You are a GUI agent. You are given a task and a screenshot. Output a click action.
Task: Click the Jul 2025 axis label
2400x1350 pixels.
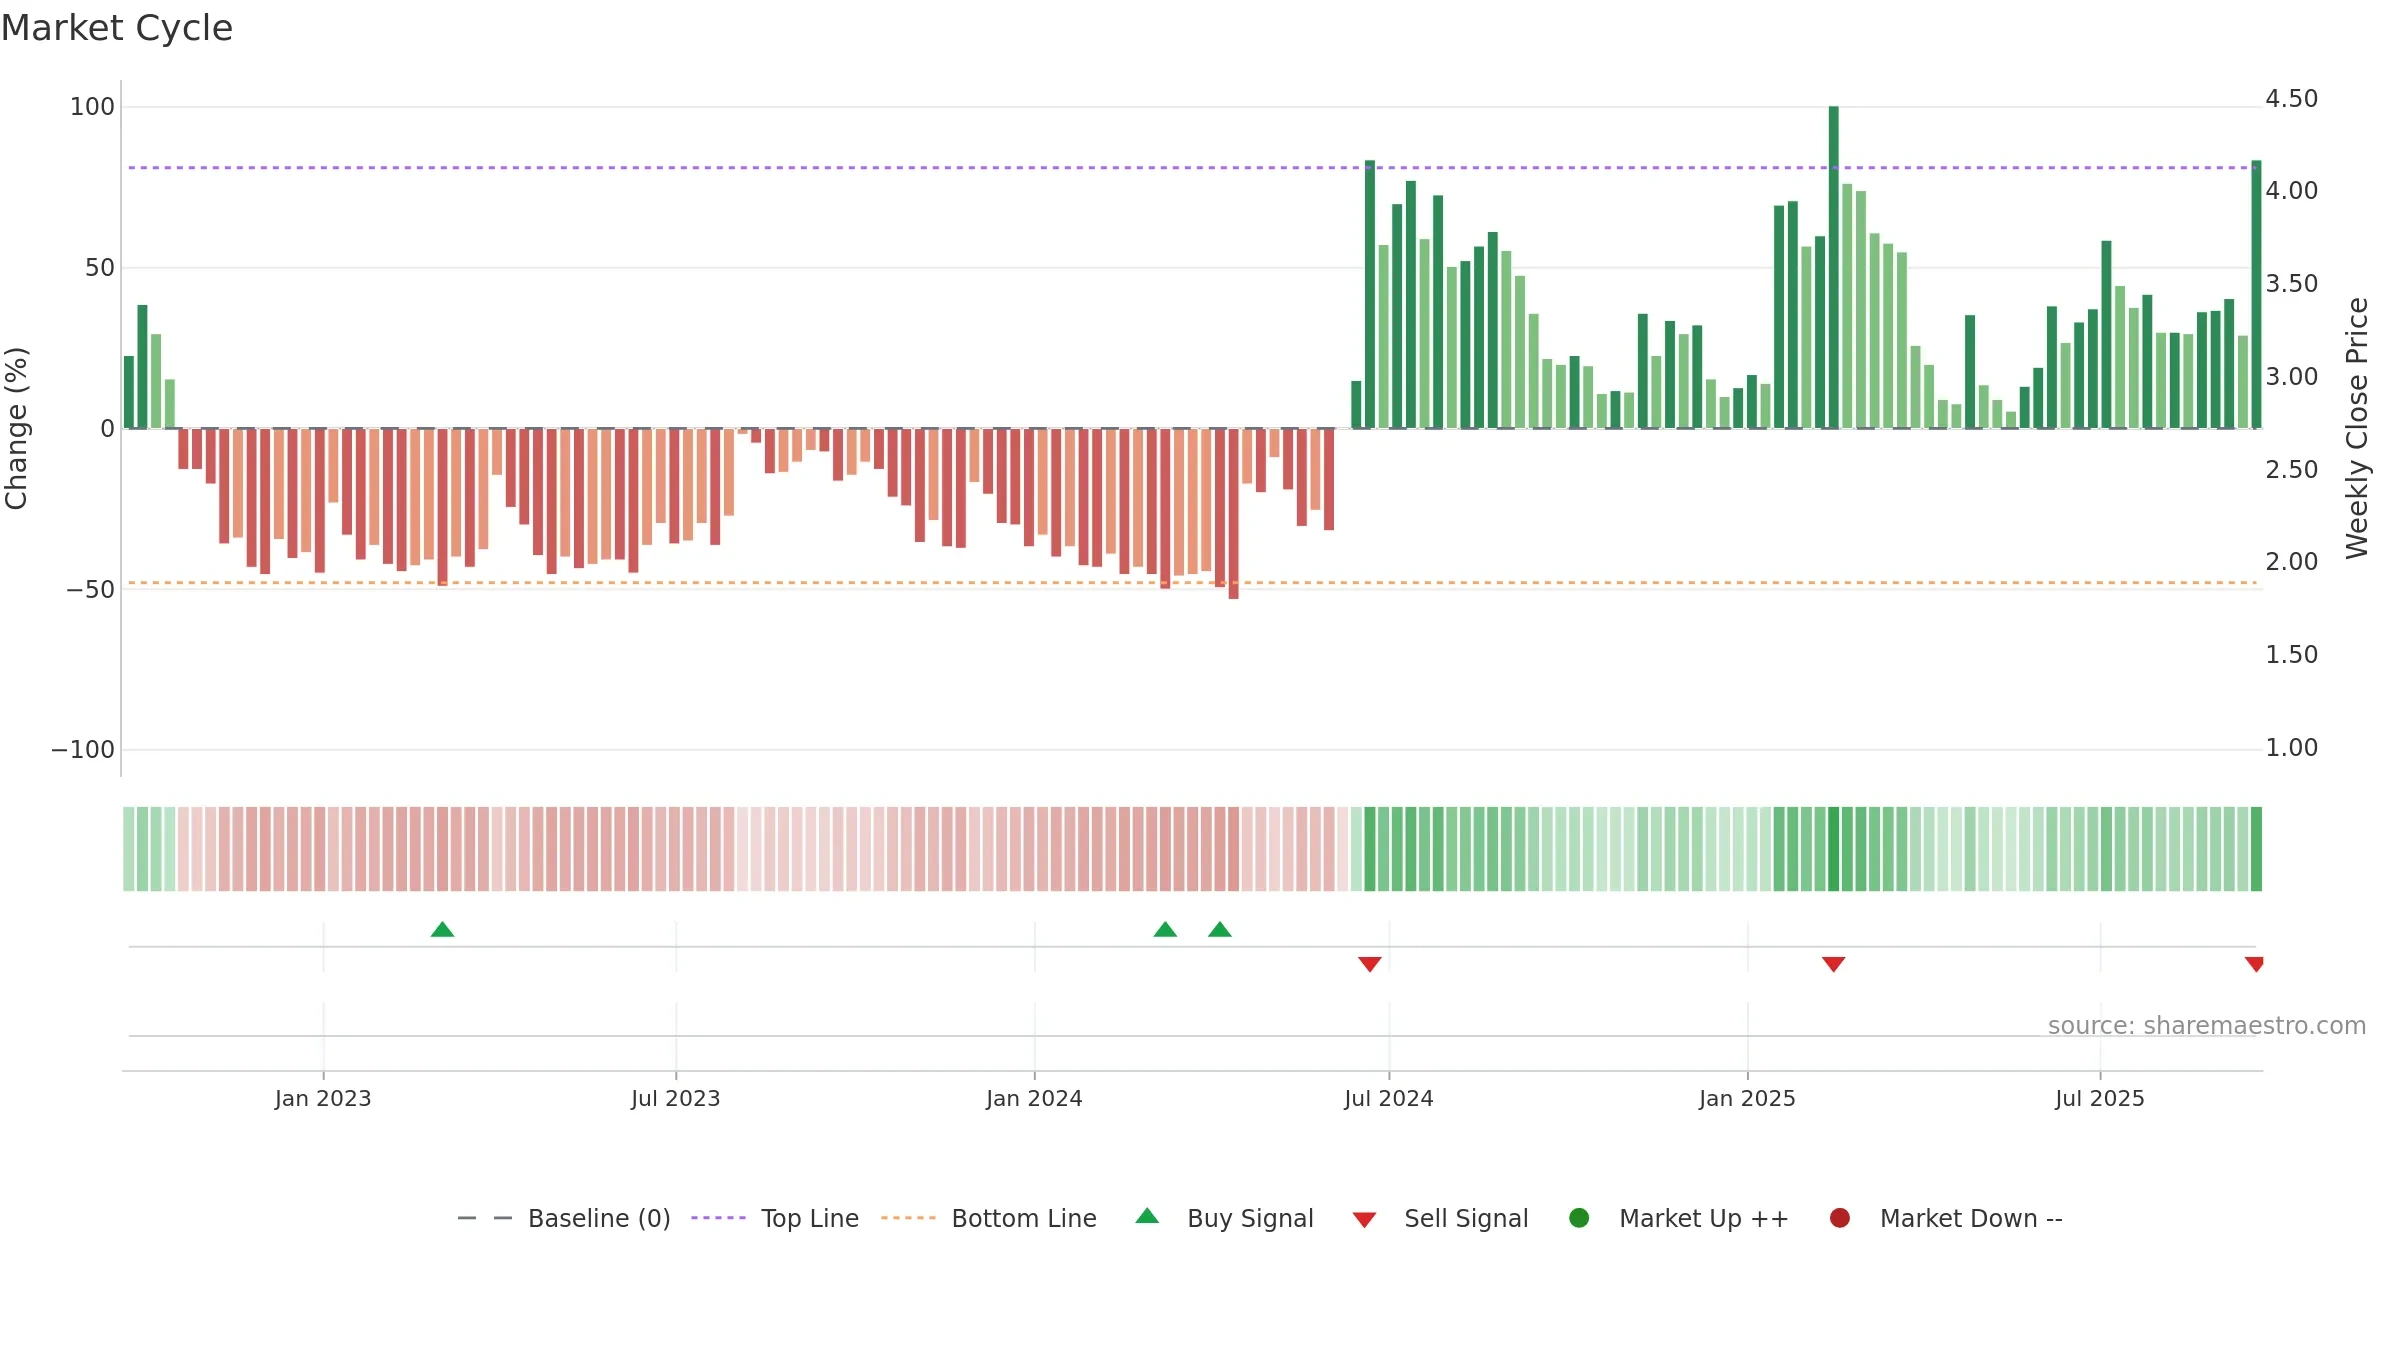coord(2100,1098)
